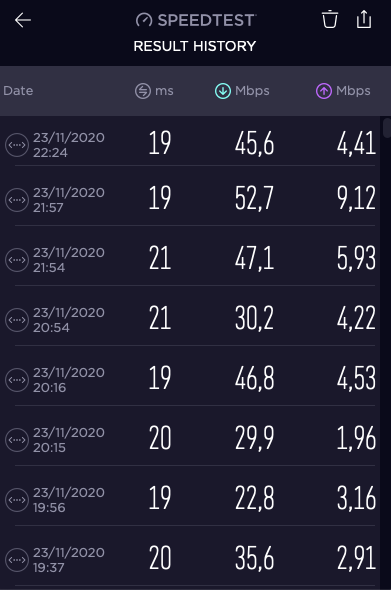391x590 pixels.
Task: Delete history with the trash icon
Action: tap(330, 20)
